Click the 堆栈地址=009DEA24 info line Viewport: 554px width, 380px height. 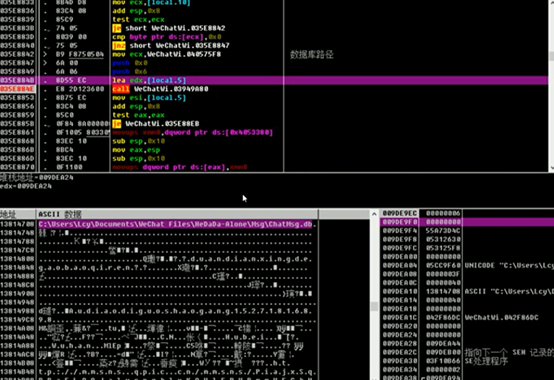tap(37, 177)
